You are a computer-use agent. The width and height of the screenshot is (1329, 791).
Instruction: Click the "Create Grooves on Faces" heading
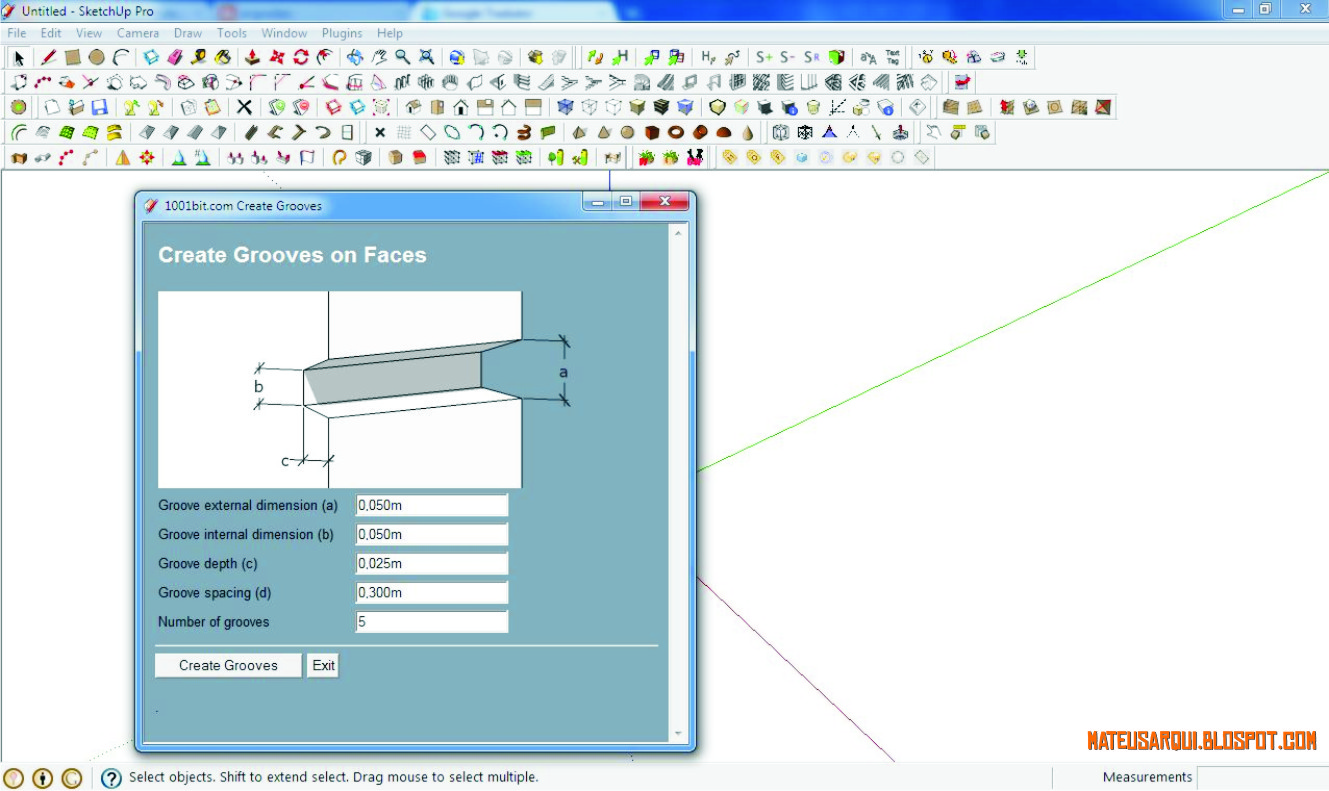(293, 255)
